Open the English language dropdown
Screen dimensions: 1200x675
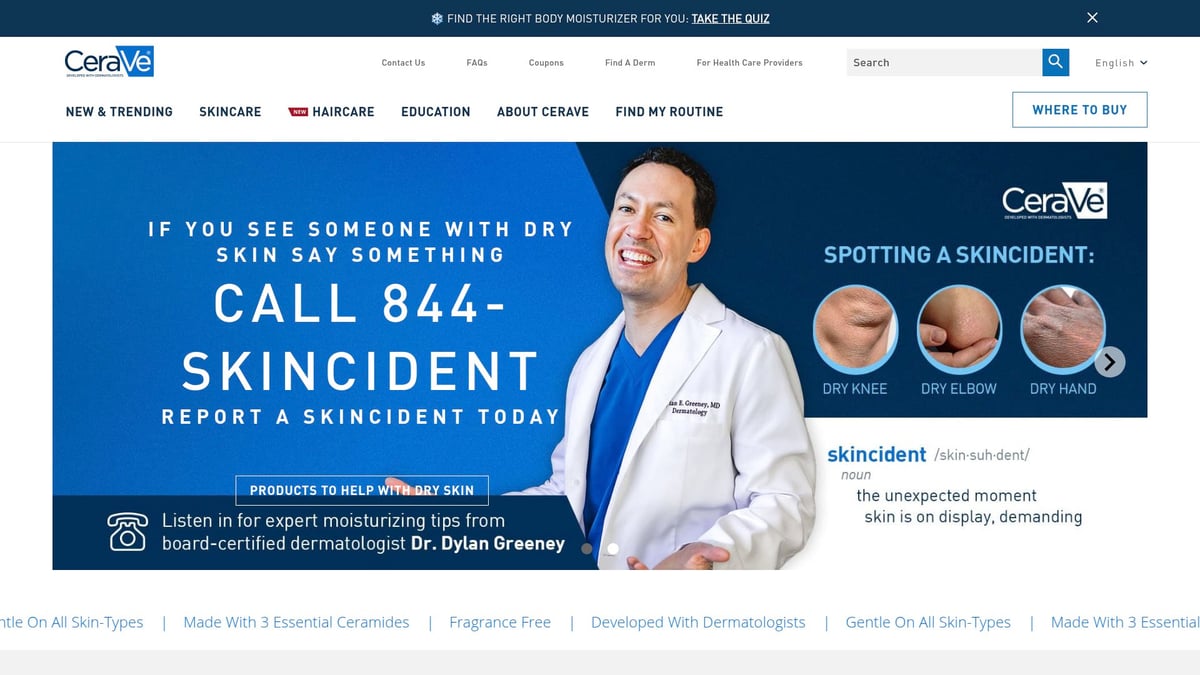(x=1121, y=63)
